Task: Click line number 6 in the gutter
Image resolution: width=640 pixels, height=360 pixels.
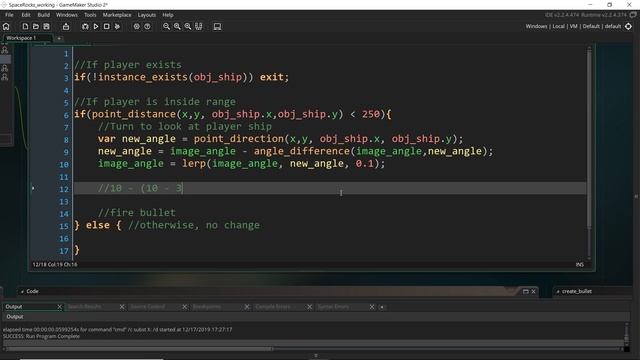Action: pyautogui.click(x=66, y=115)
